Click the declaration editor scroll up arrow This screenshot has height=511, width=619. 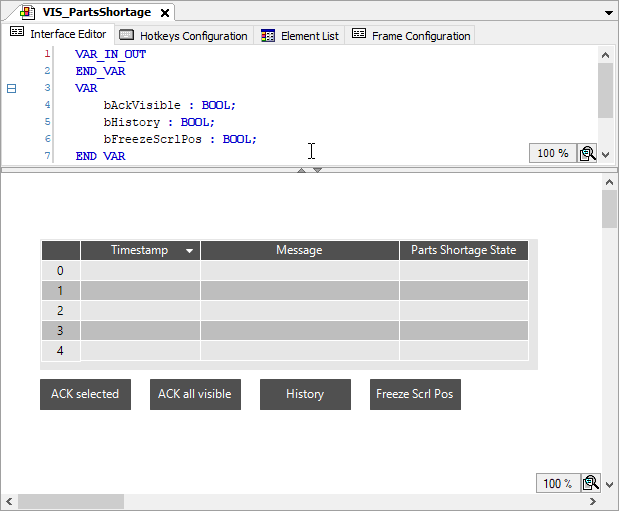click(x=605, y=55)
